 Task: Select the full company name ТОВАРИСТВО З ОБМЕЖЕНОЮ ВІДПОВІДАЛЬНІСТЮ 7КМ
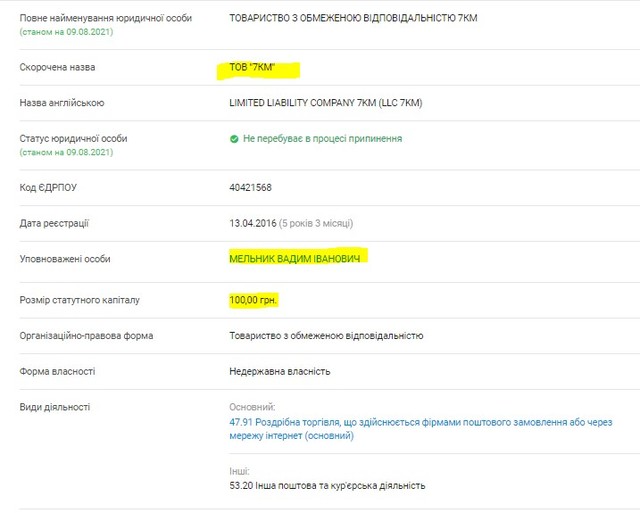(353, 17)
